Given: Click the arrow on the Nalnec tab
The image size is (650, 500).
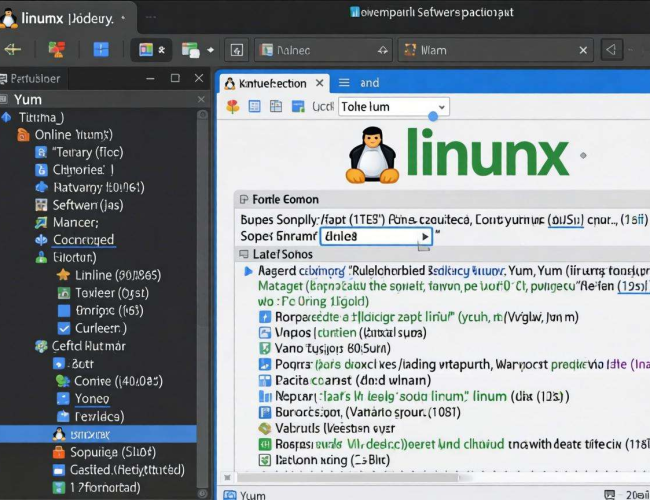Looking at the screenshot, I should point(383,51).
